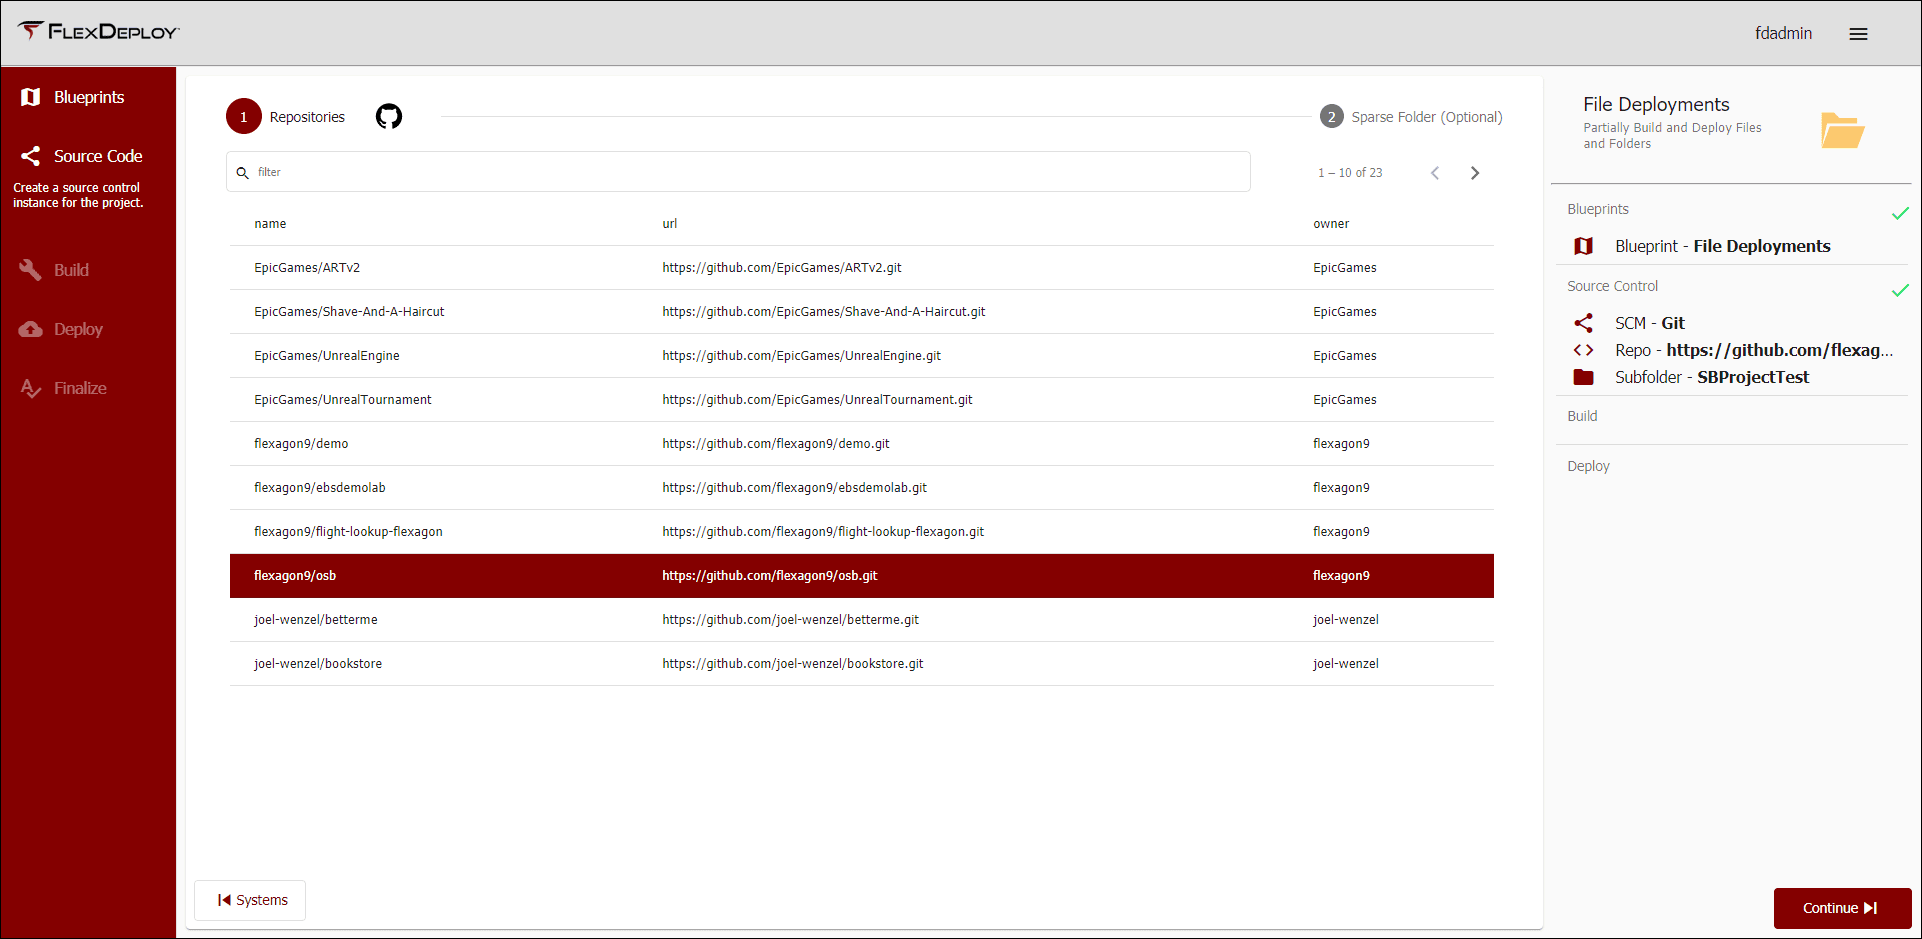Click the demo.git URL cell
Screen dimensions: 1922x939
pyautogui.click(x=775, y=444)
